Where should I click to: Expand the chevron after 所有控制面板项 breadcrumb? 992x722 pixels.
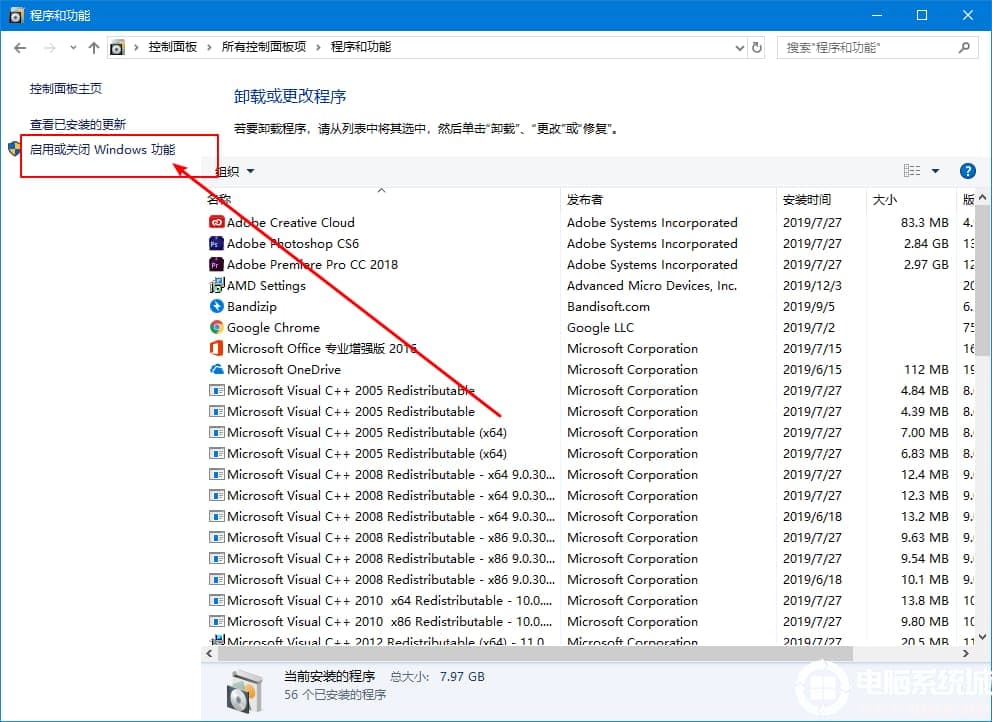pyautogui.click(x=318, y=47)
